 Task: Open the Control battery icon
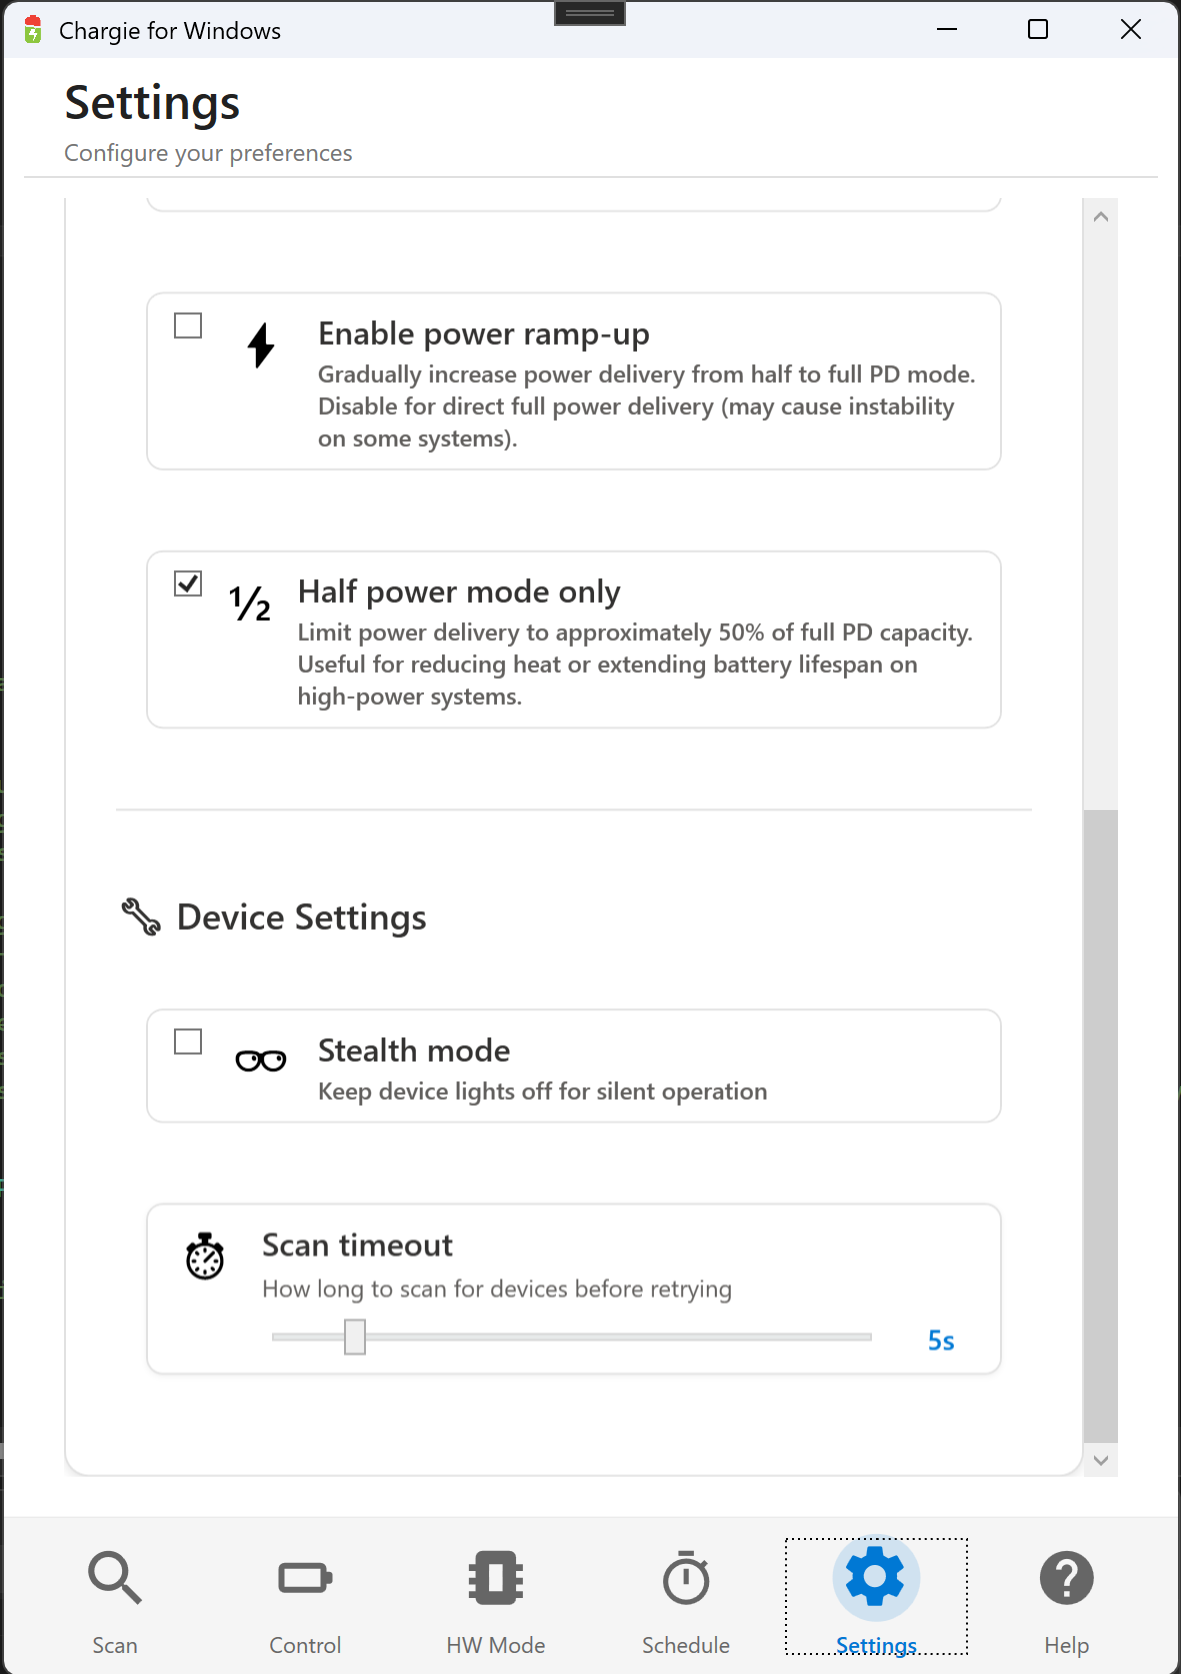(304, 1578)
